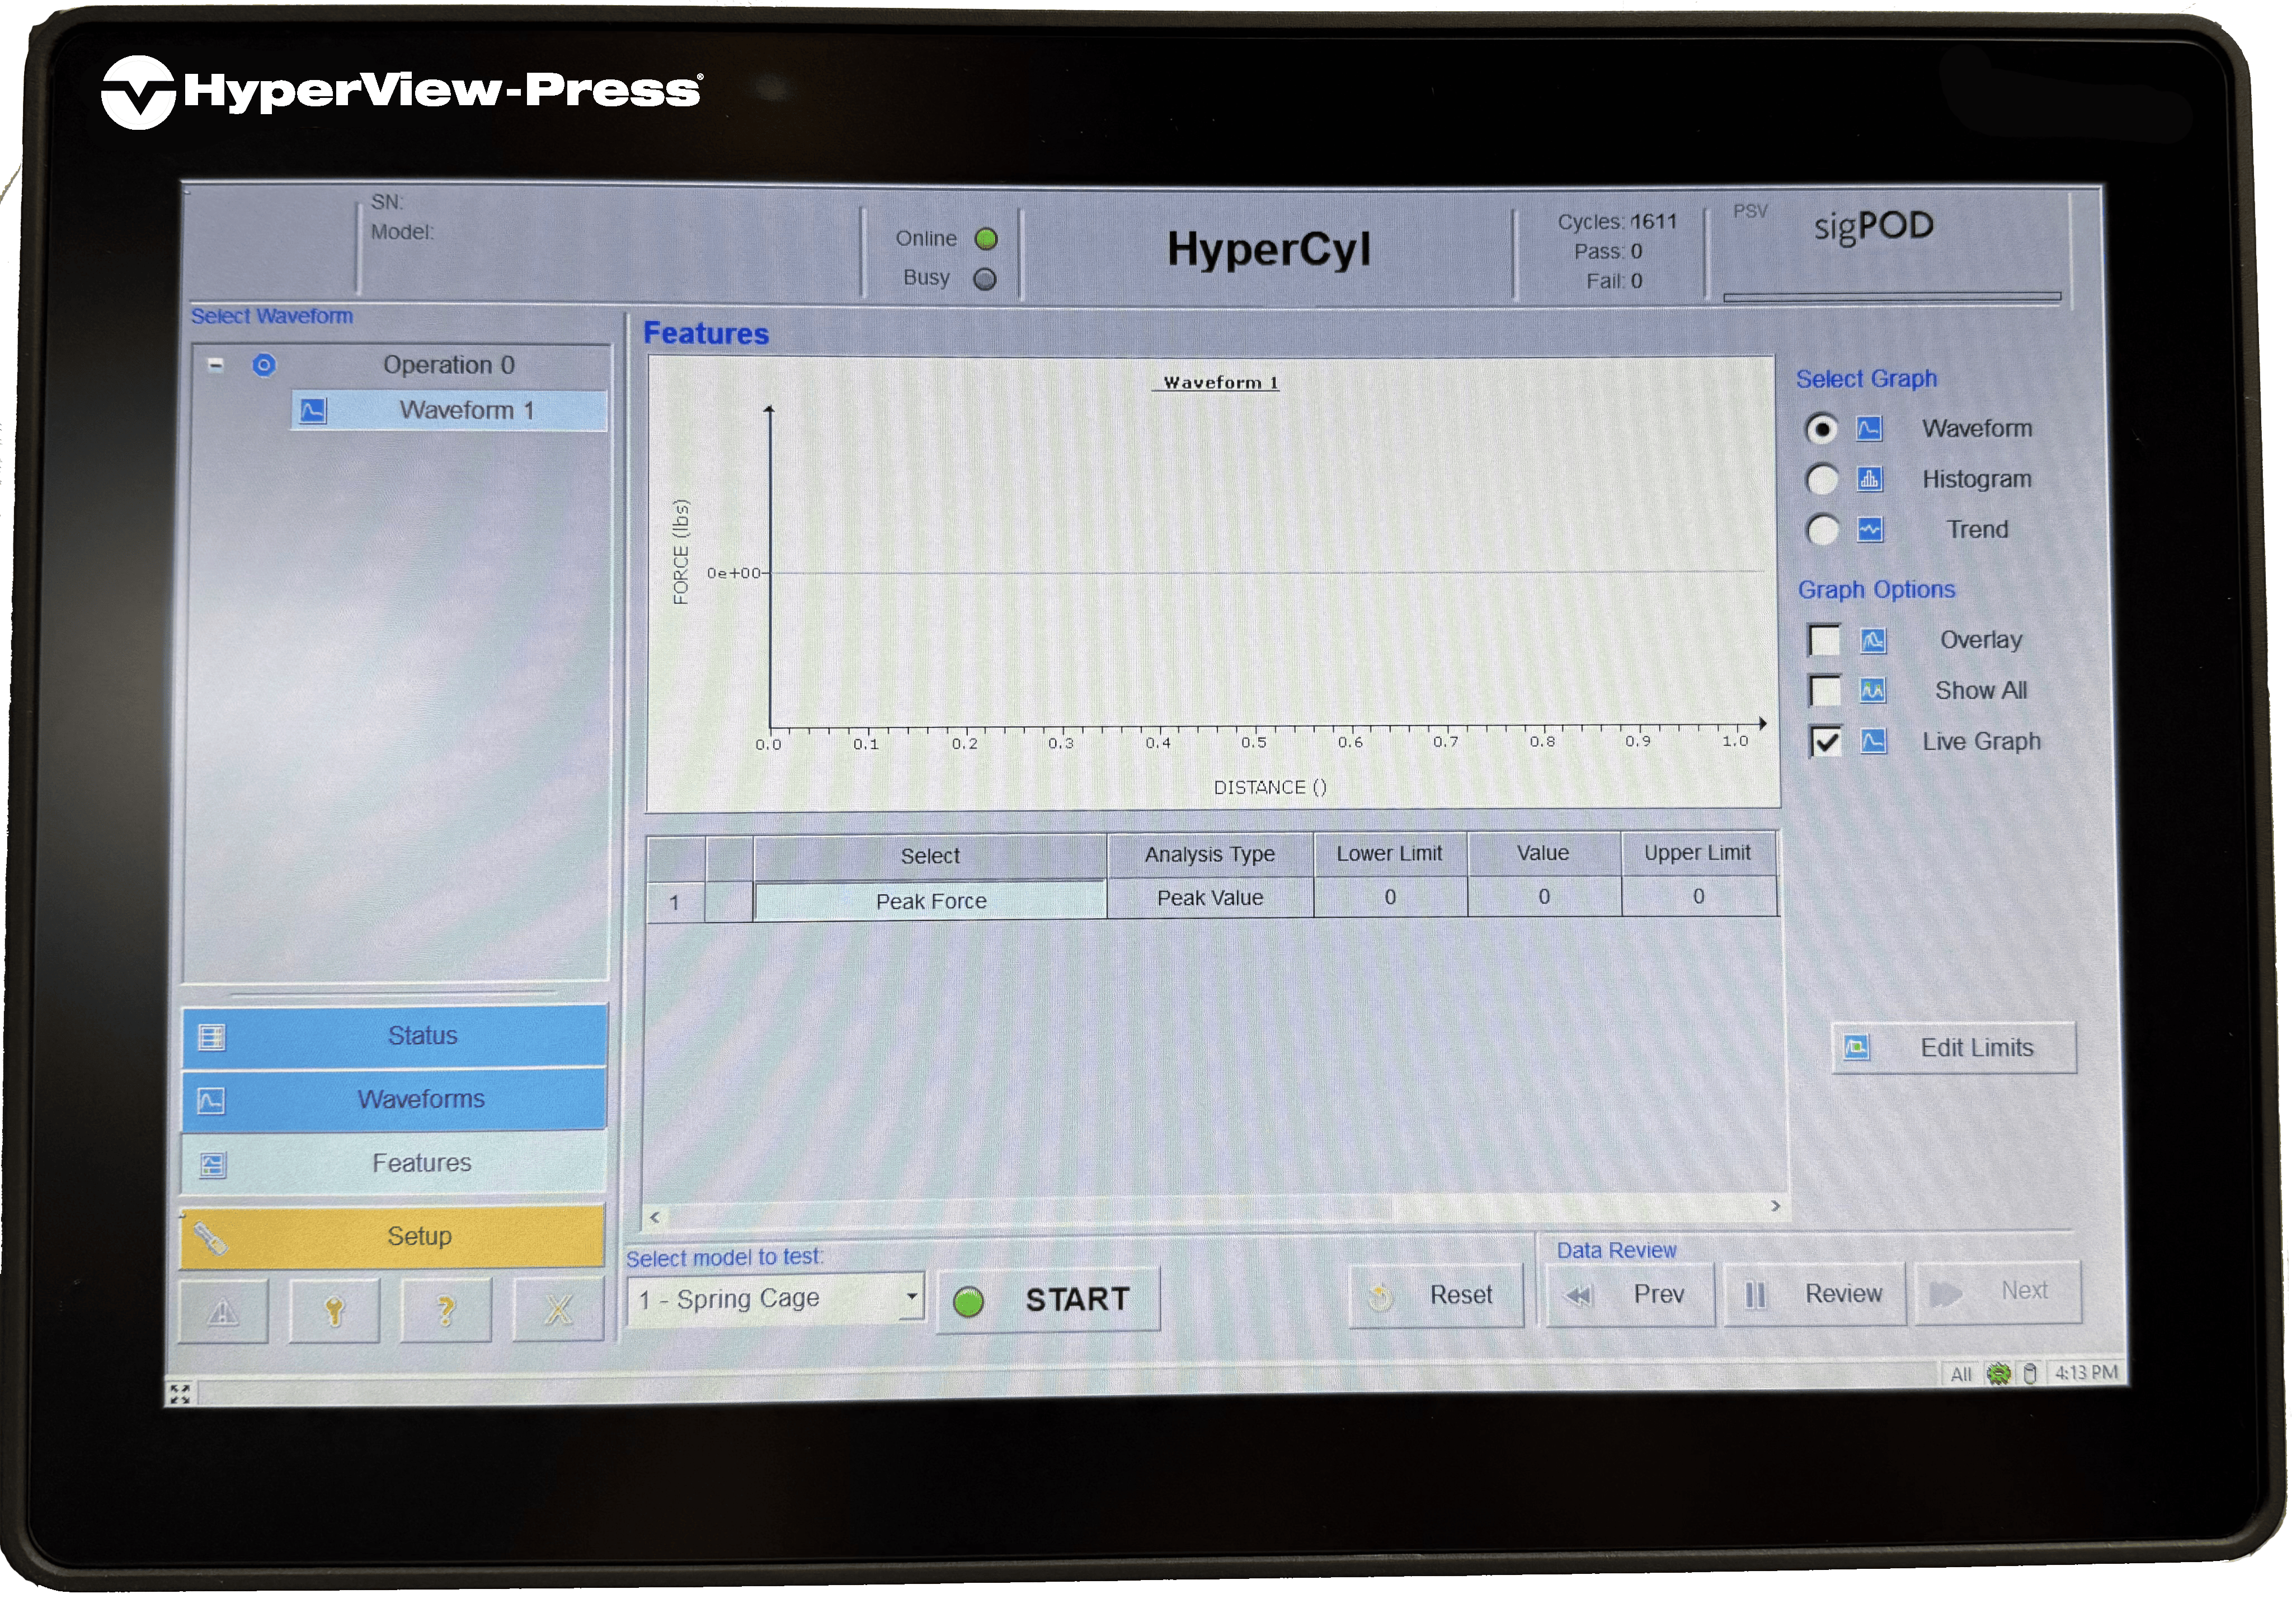Click the Overlay graph option icon
This screenshot has height=1608, width=2296.
1873,641
